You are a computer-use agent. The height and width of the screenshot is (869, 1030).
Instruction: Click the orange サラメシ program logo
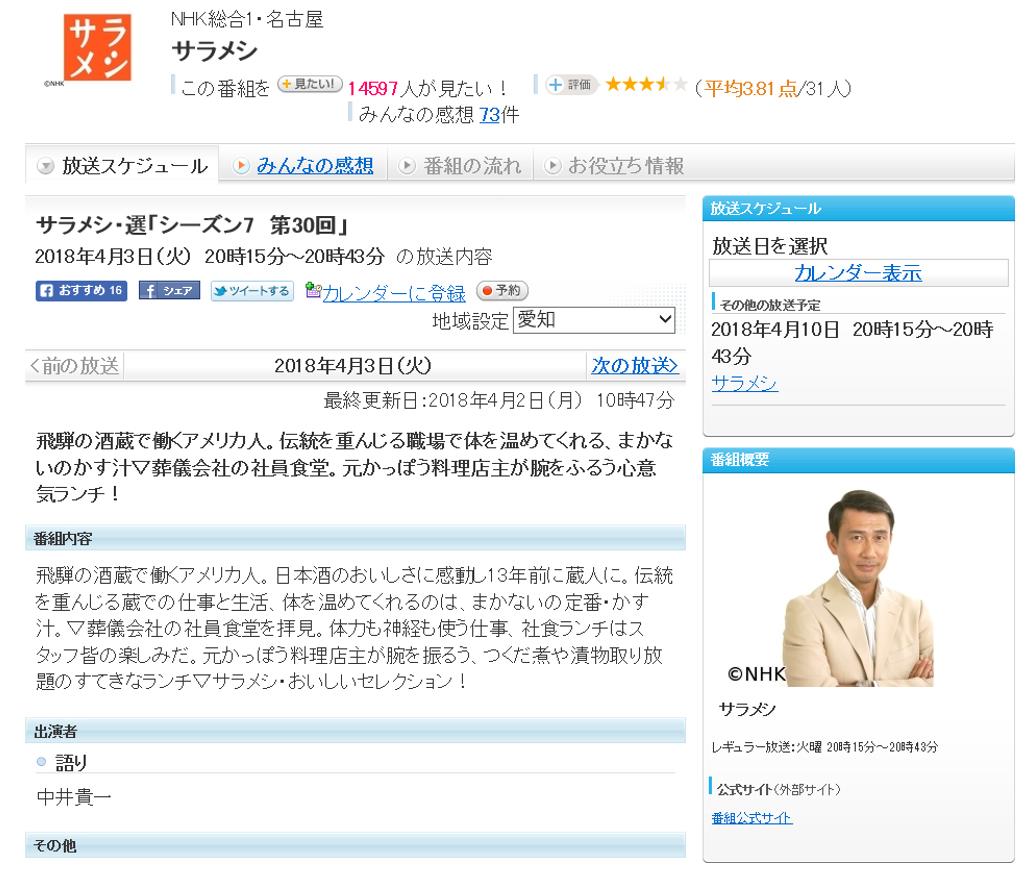[x=97, y=47]
